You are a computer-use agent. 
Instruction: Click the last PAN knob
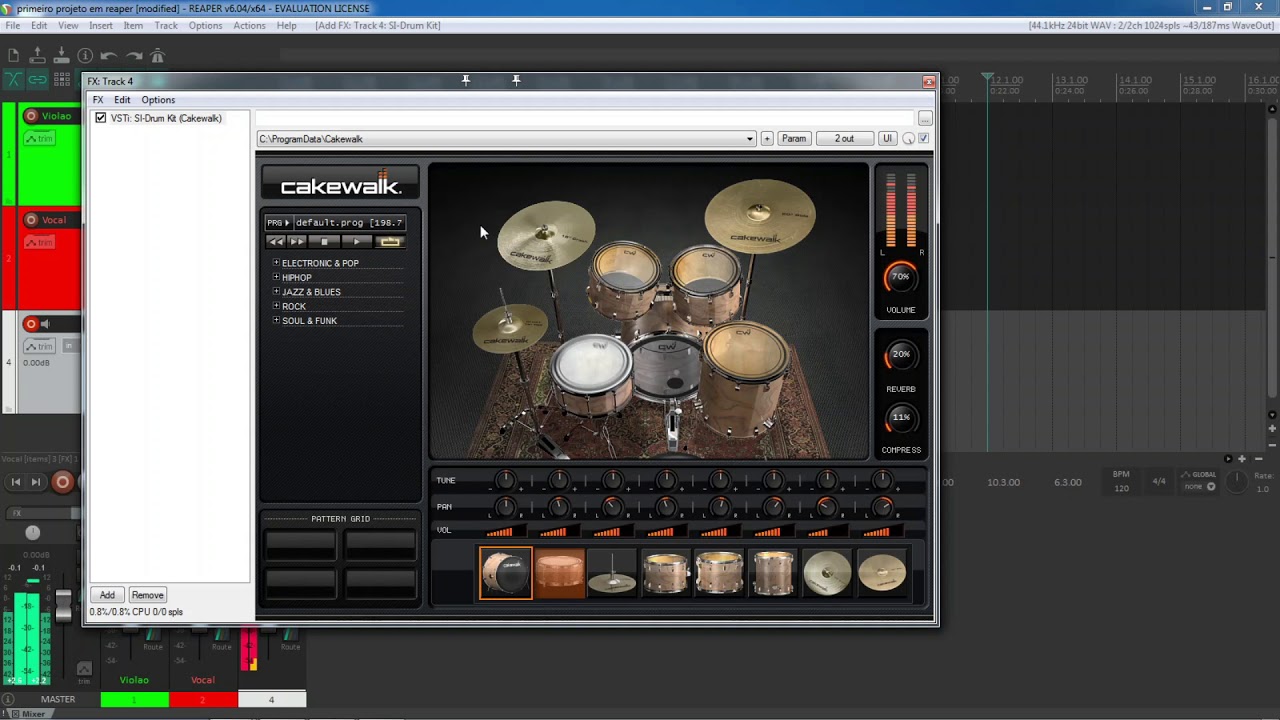(881, 507)
